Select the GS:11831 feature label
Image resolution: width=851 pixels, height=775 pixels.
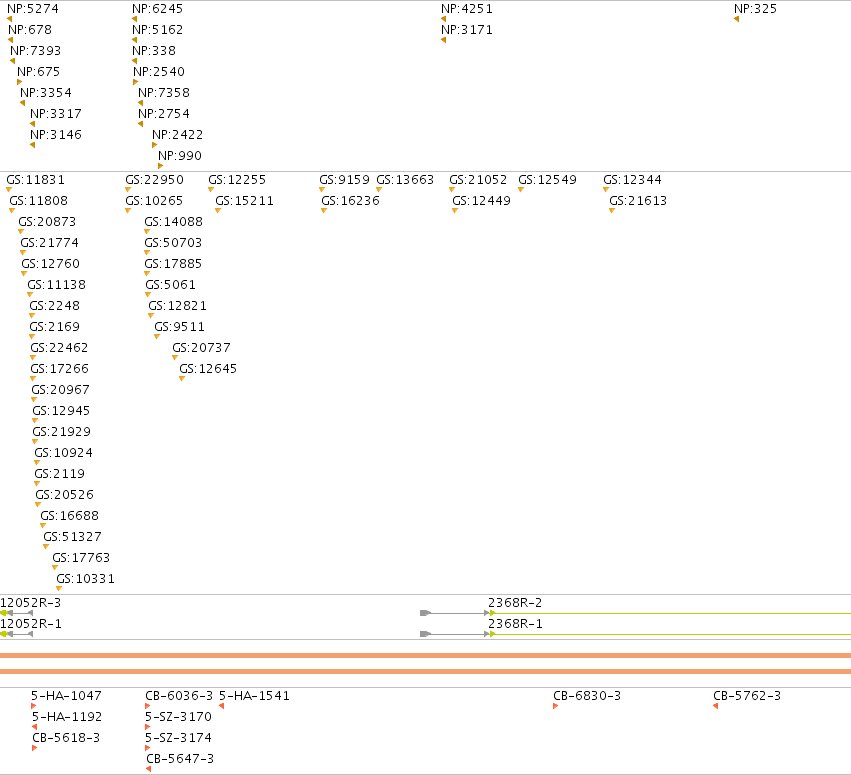36,180
